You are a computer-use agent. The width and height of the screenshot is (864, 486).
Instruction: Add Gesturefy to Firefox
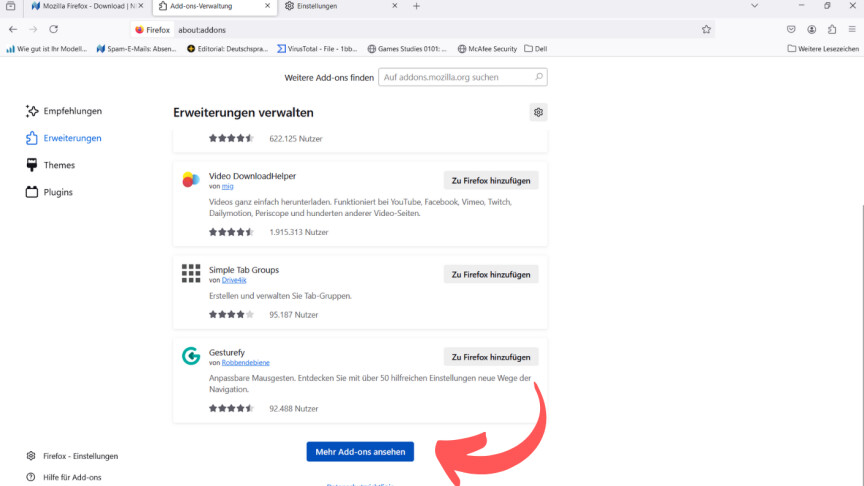[491, 357]
